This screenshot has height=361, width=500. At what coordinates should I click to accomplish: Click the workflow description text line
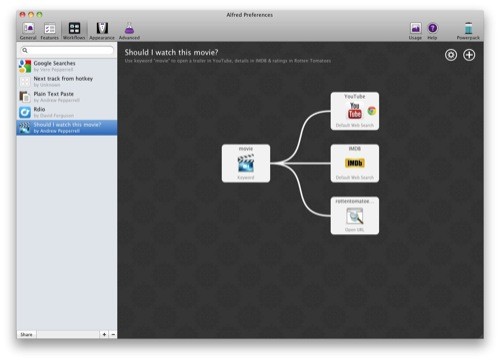[x=228, y=61]
